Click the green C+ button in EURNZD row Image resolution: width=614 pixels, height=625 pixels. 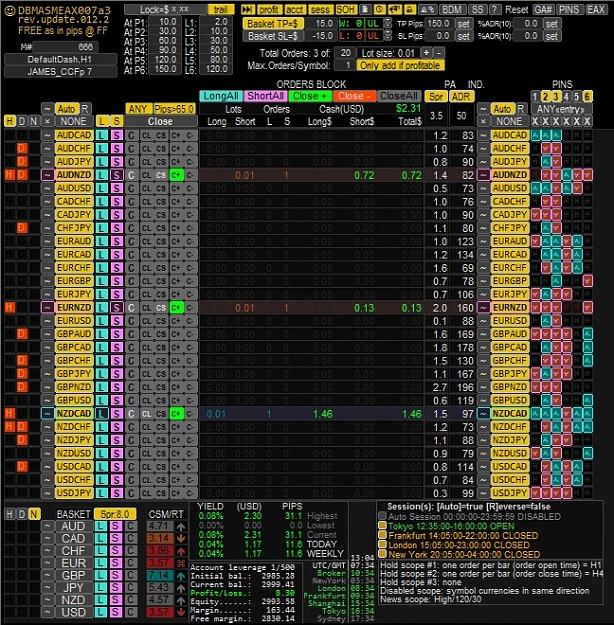176,308
